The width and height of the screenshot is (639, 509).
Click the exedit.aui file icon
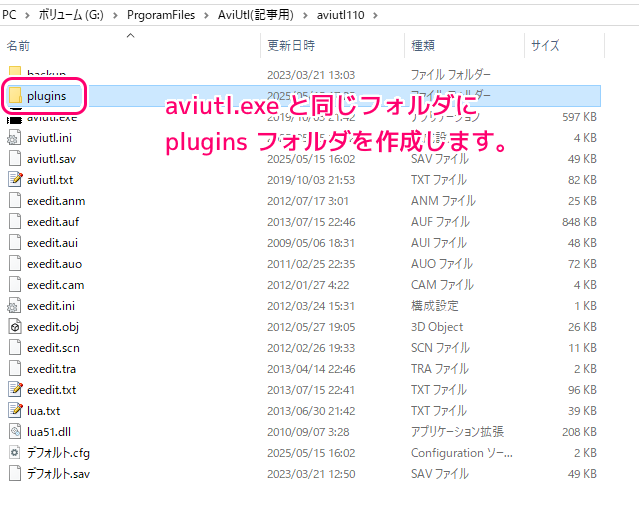coord(15,243)
